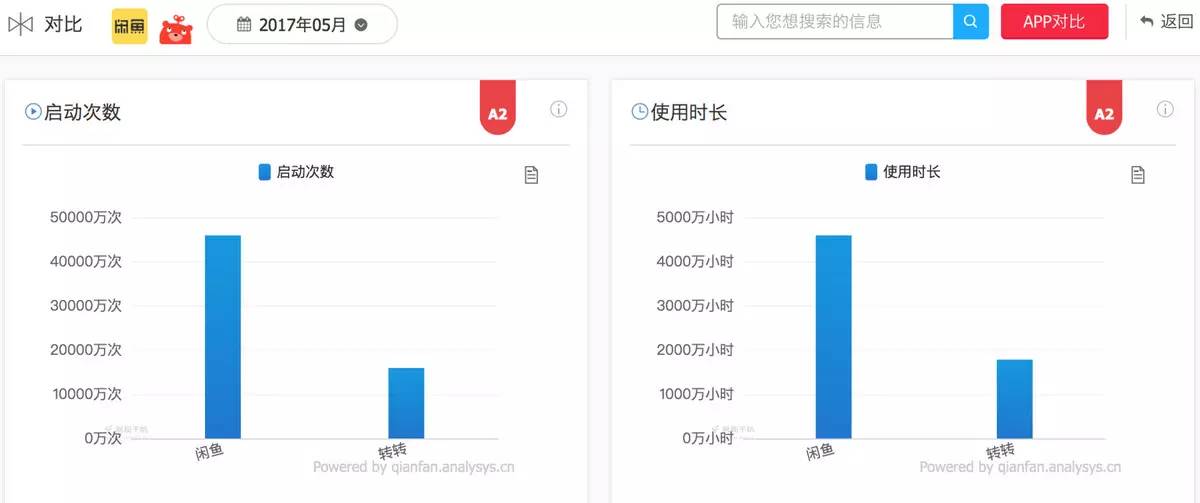Click 闲鱼 x-axis label in 启动次数 chart
The image size is (1200, 503).
tap(209, 453)
